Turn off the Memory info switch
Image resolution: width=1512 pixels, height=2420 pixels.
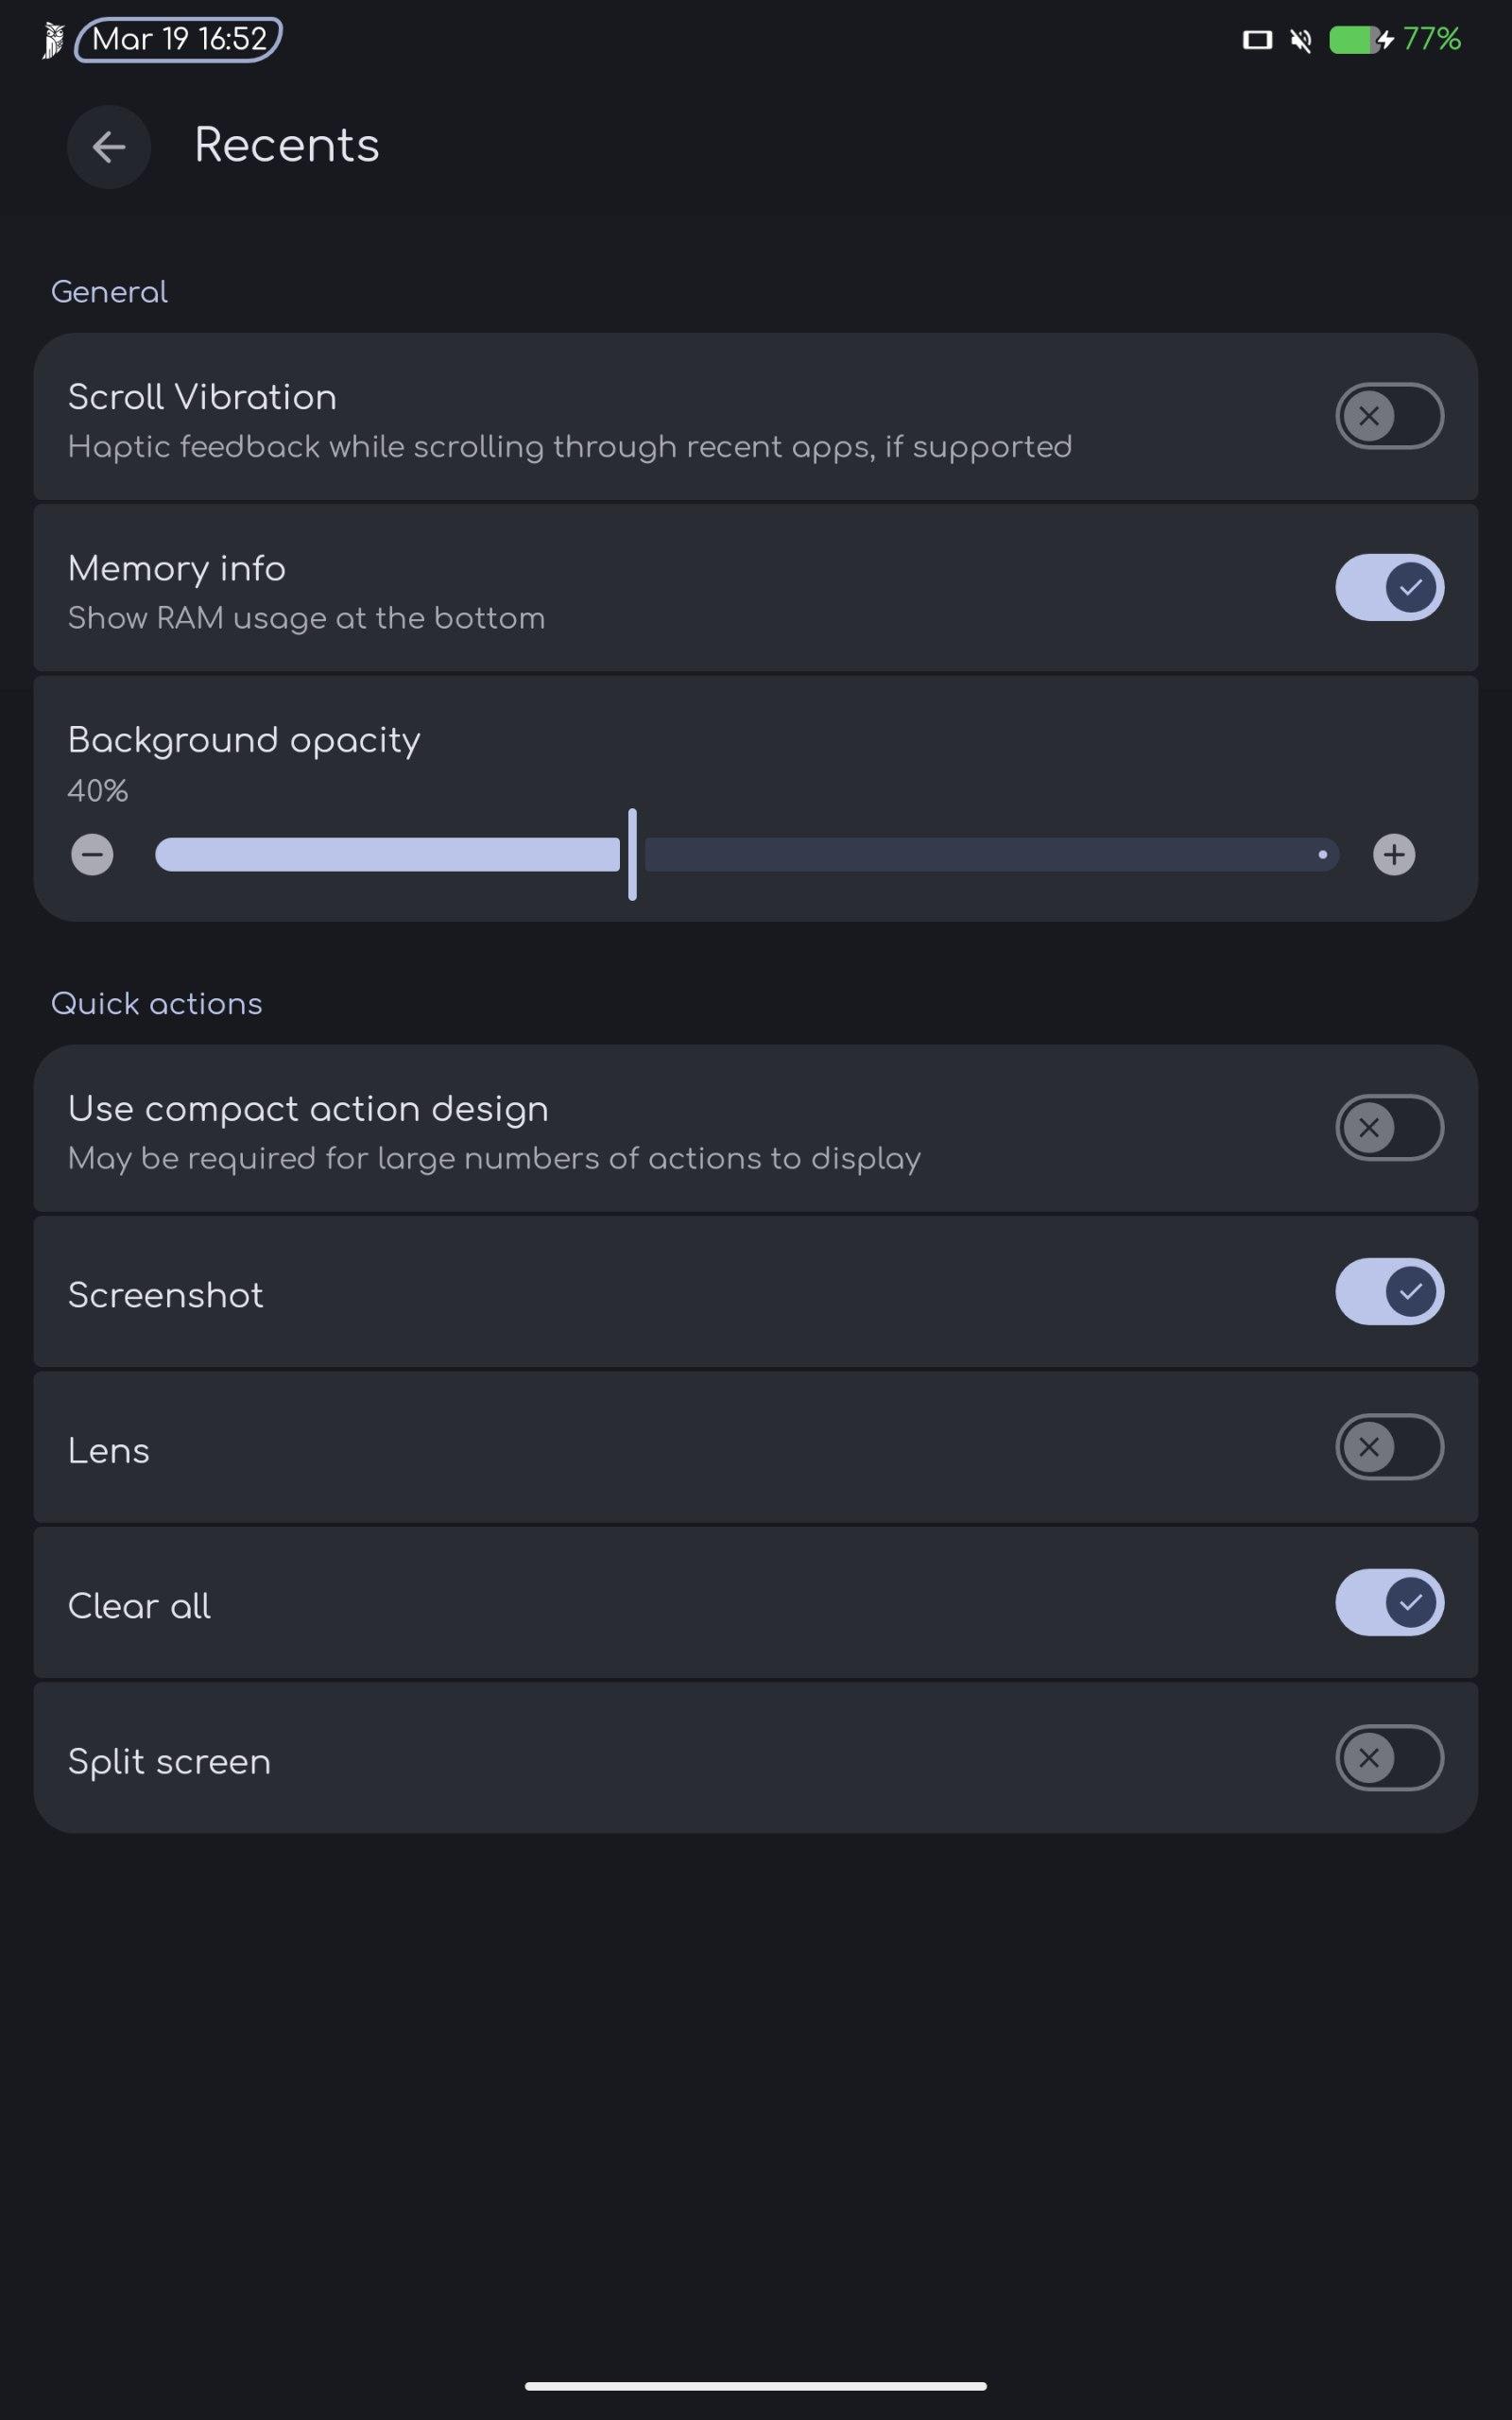[1388, 587]
